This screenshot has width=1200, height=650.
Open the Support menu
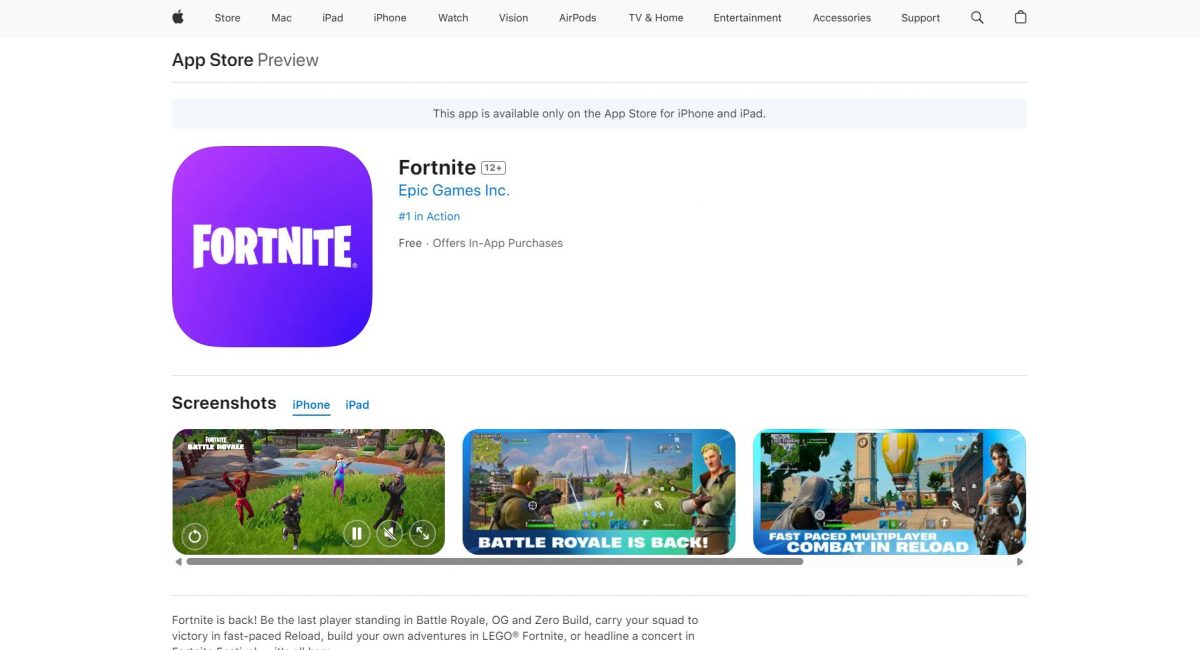[x=920, y=18]
